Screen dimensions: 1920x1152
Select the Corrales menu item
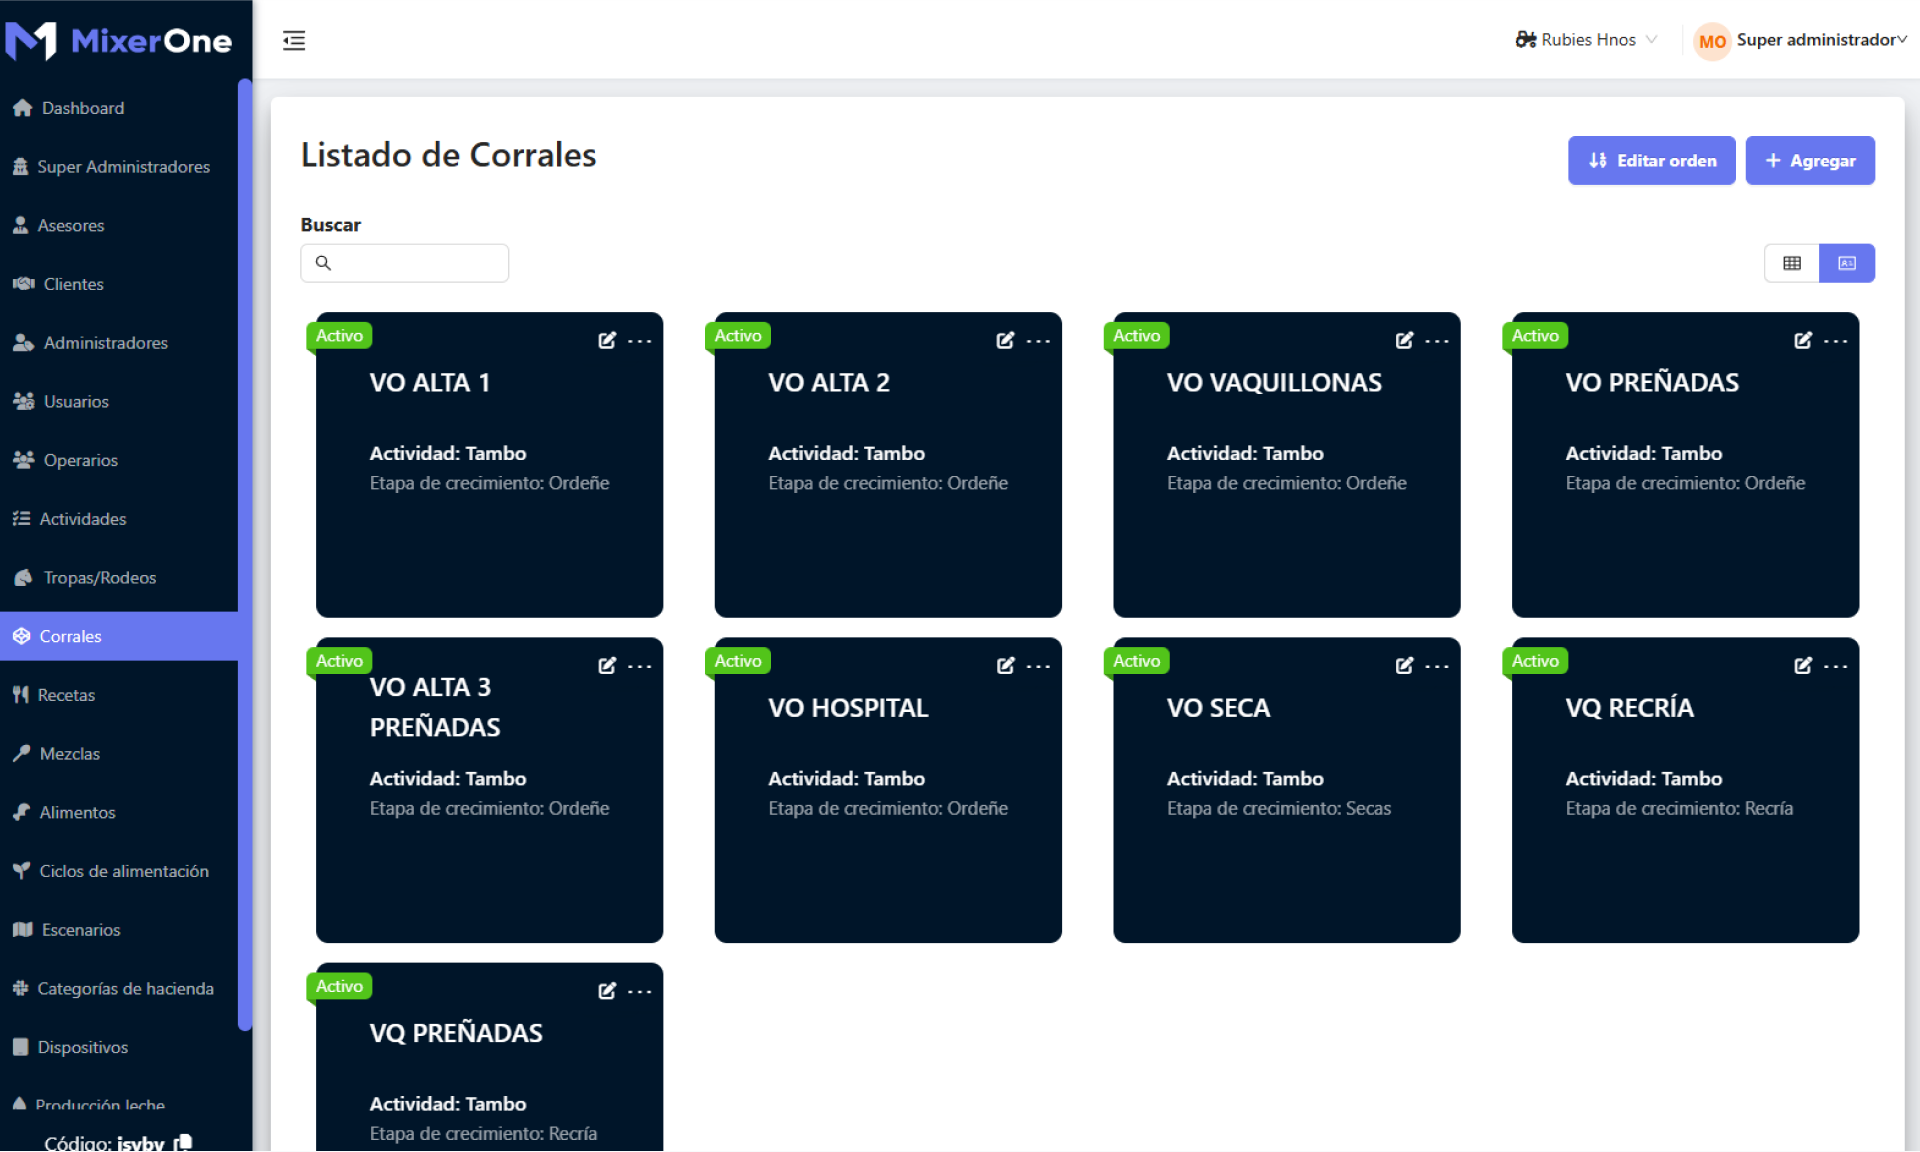(x=119, y=637)
